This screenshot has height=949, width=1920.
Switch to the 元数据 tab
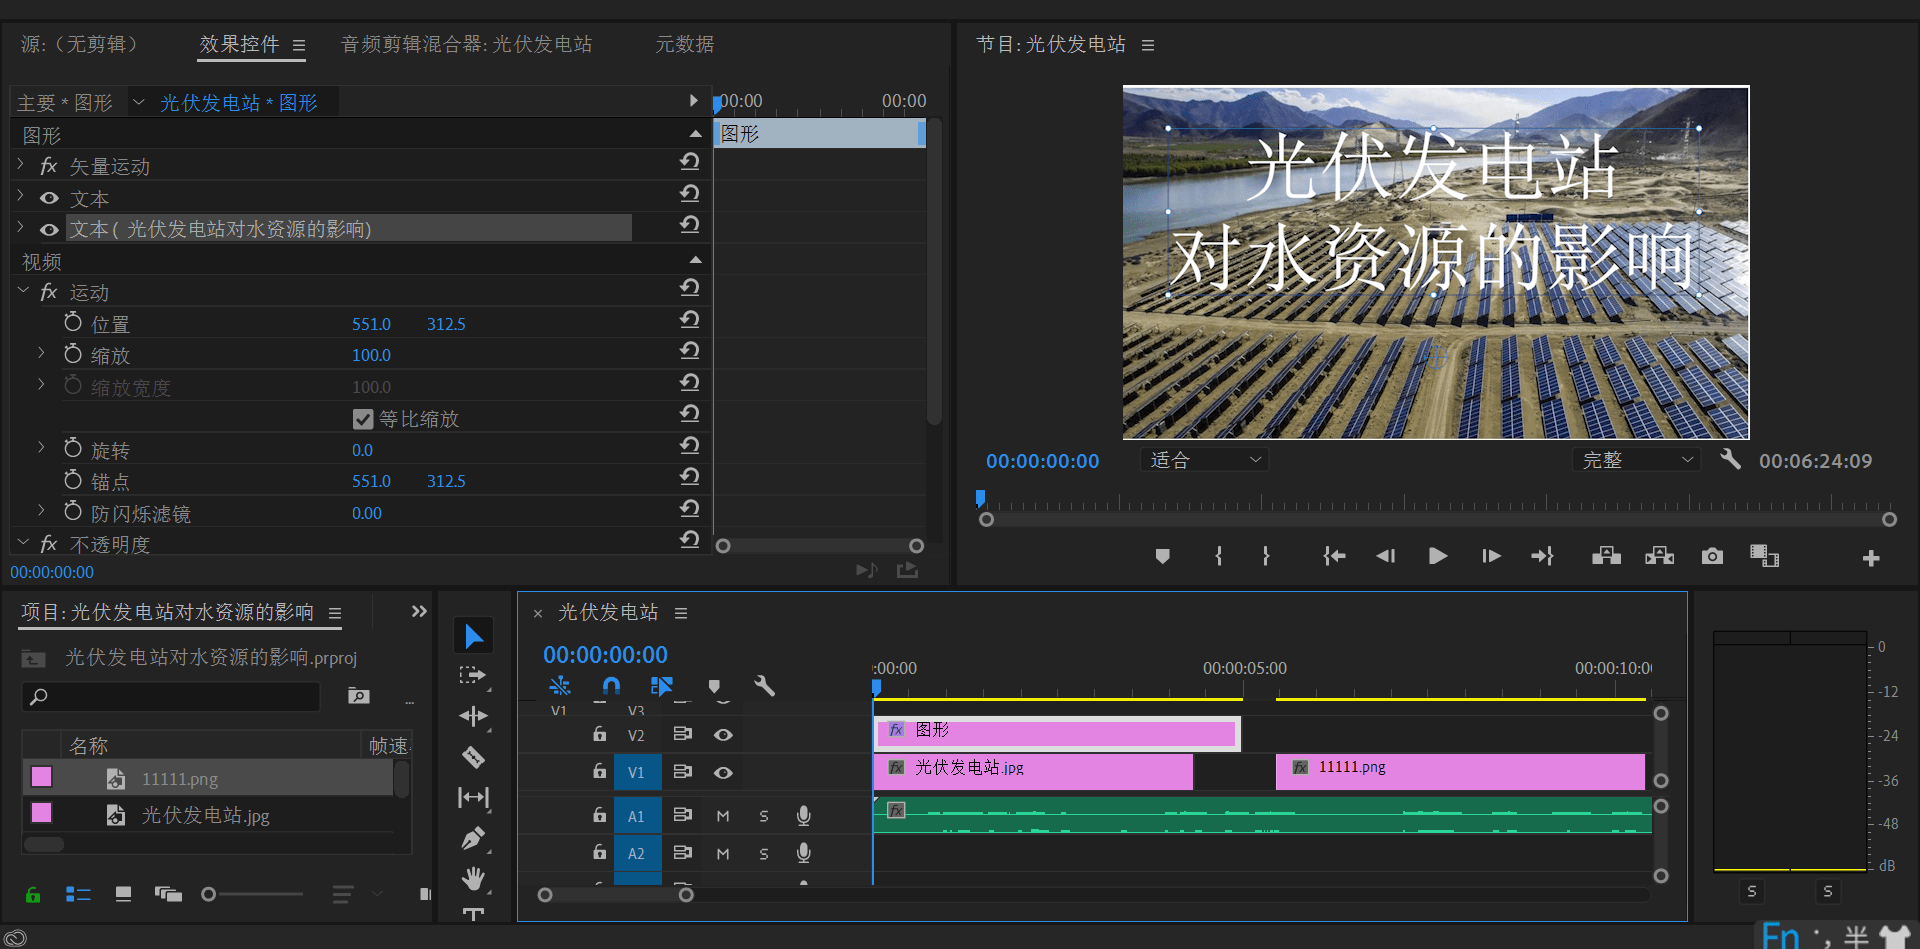tap(684, 45)
